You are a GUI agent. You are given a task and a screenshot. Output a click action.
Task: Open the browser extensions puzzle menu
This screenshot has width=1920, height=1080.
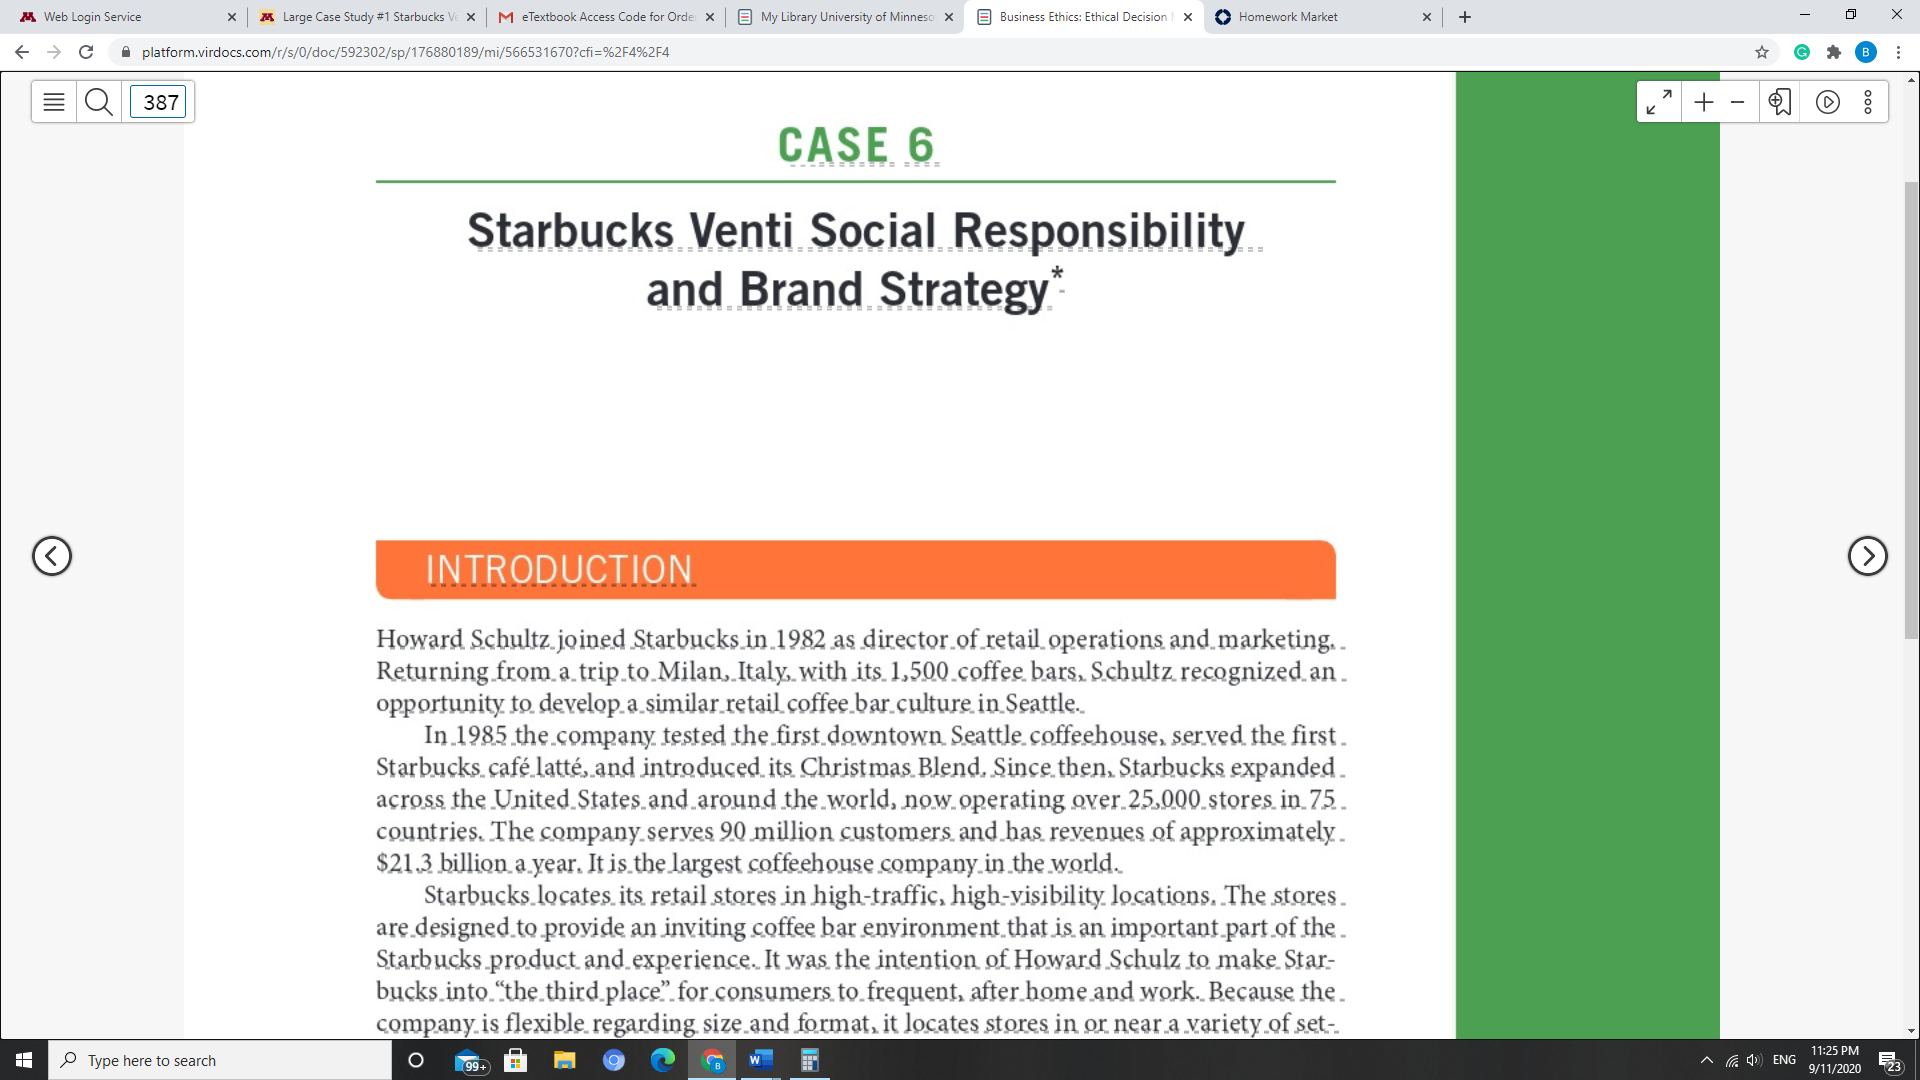point(1834,52)
